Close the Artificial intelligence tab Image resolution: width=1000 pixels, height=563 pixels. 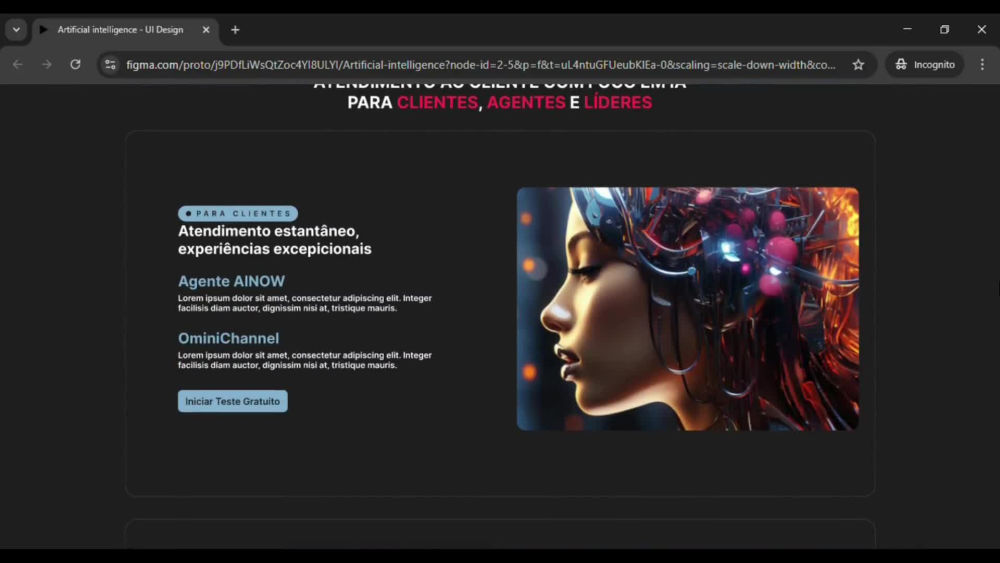206,30
